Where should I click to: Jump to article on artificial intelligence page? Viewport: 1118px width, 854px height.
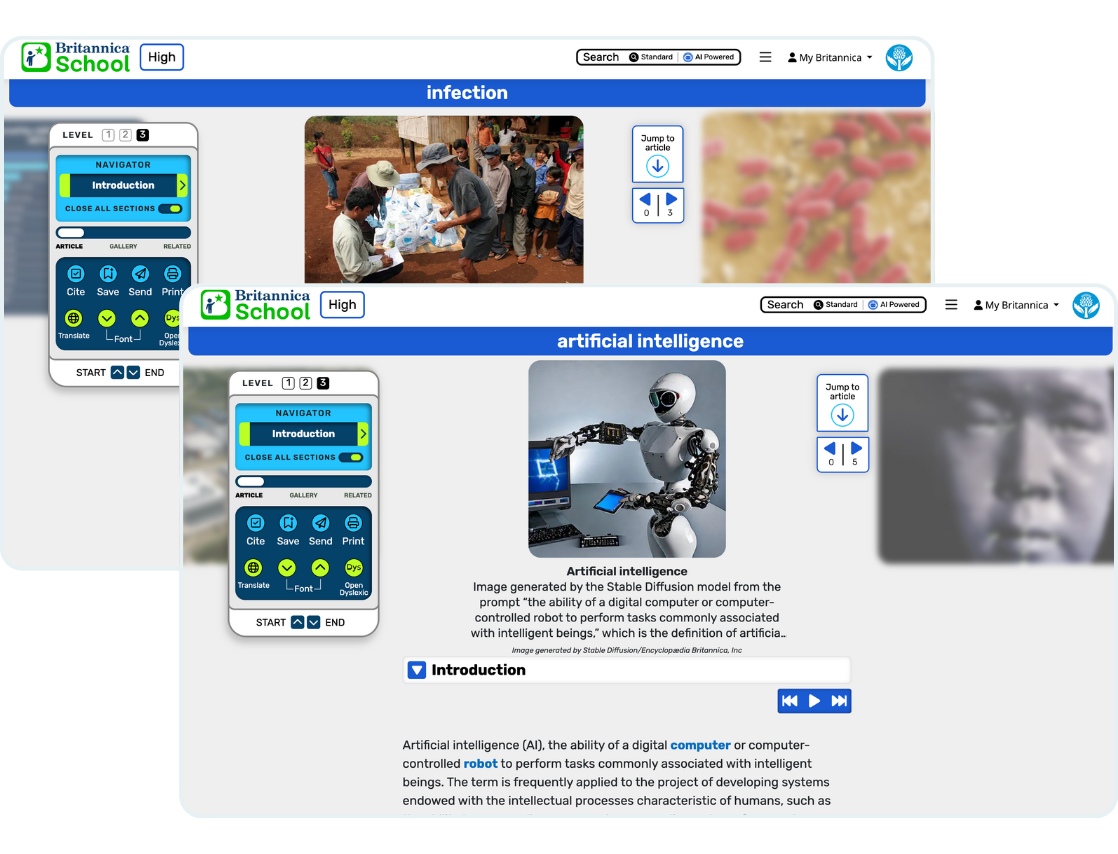pos(842,404)
